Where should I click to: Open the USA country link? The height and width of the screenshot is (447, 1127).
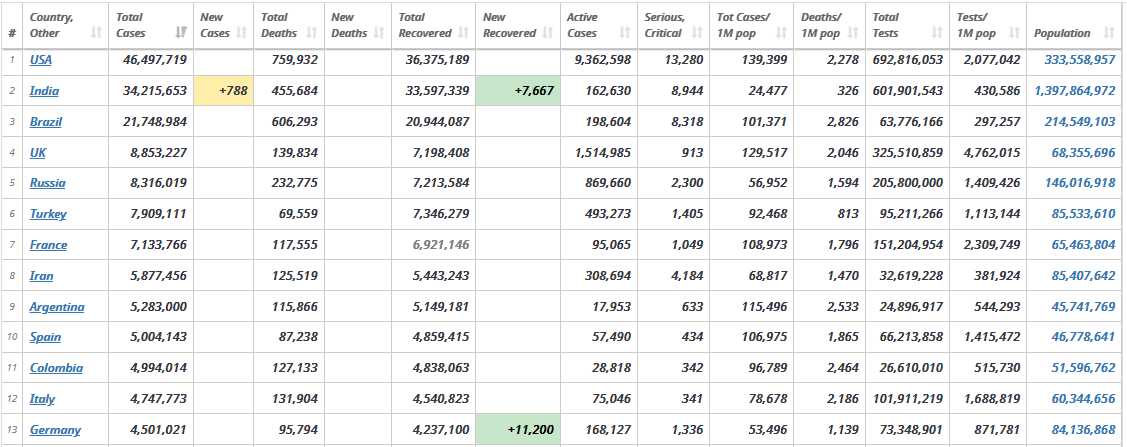click(x=41, y=60)
